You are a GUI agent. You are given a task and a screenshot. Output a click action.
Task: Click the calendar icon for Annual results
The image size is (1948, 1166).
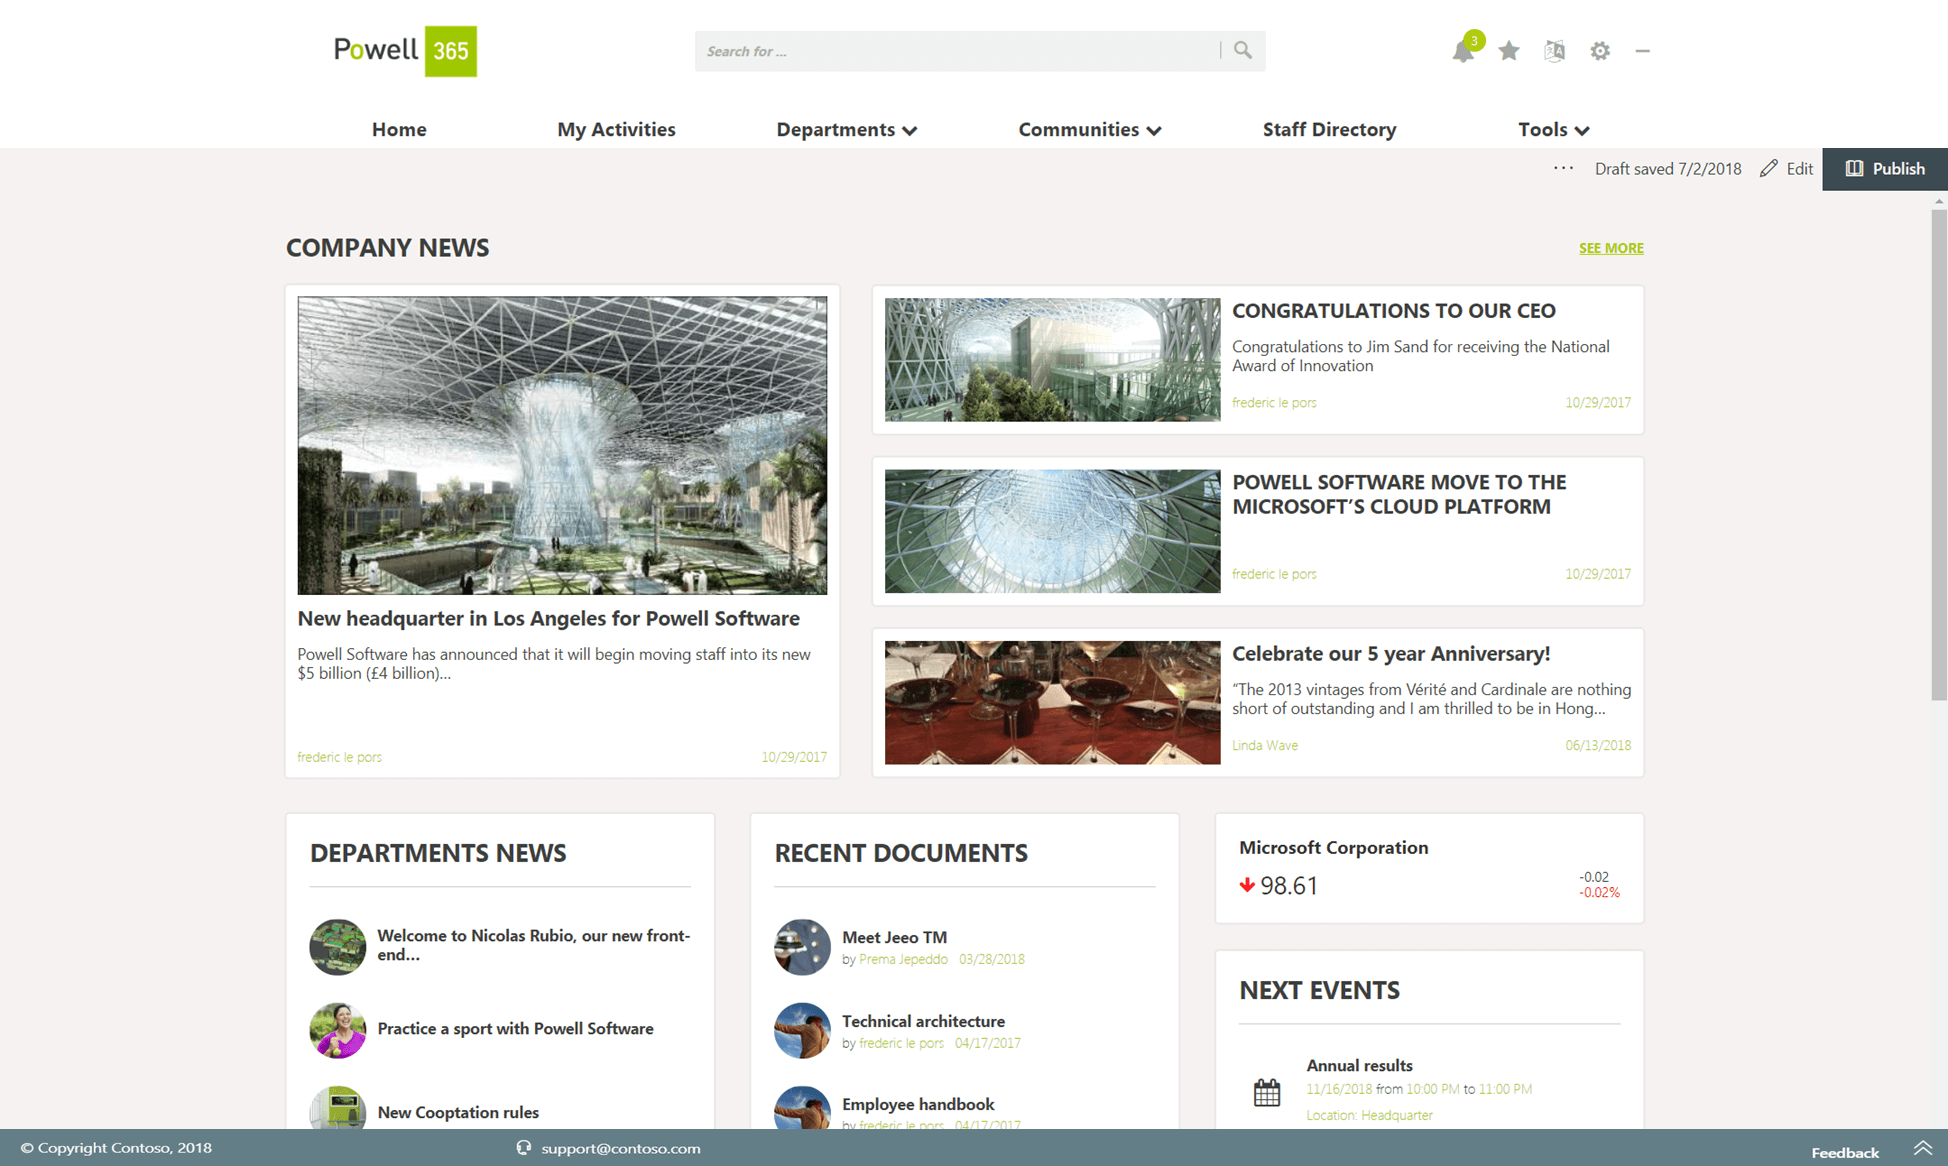(1267, 1092)
